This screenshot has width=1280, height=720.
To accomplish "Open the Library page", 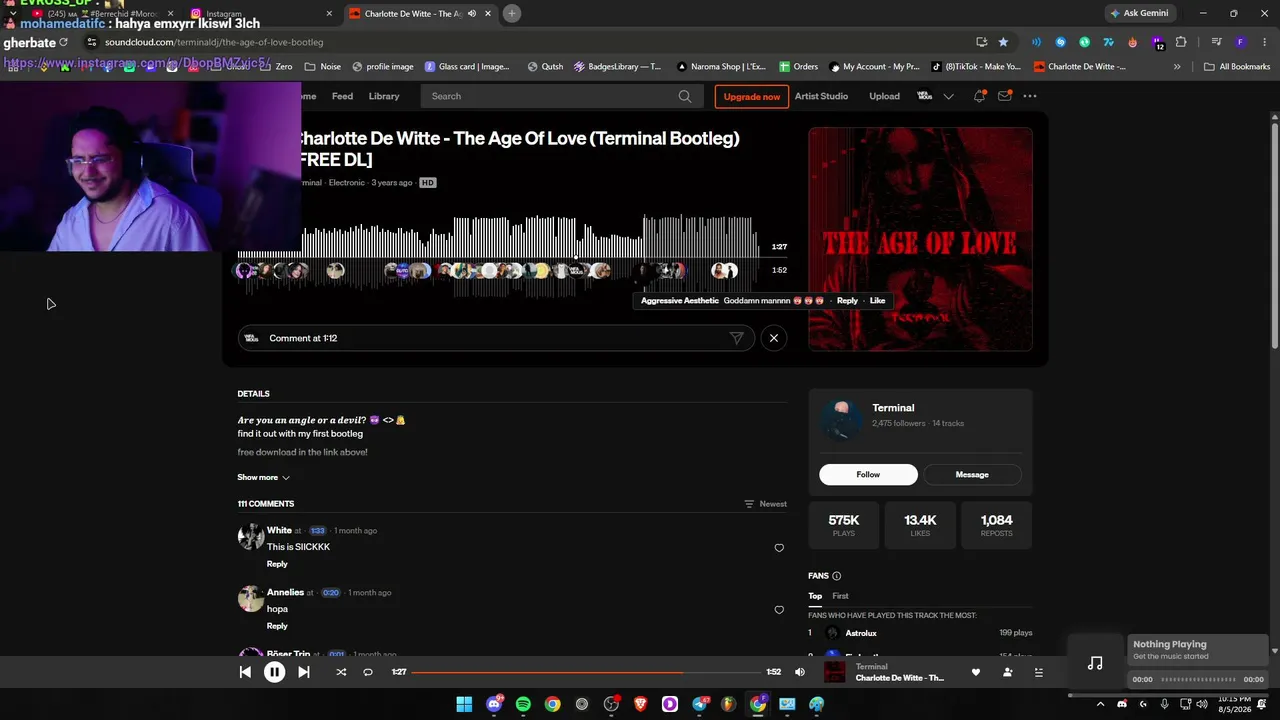I will [384, 96].
